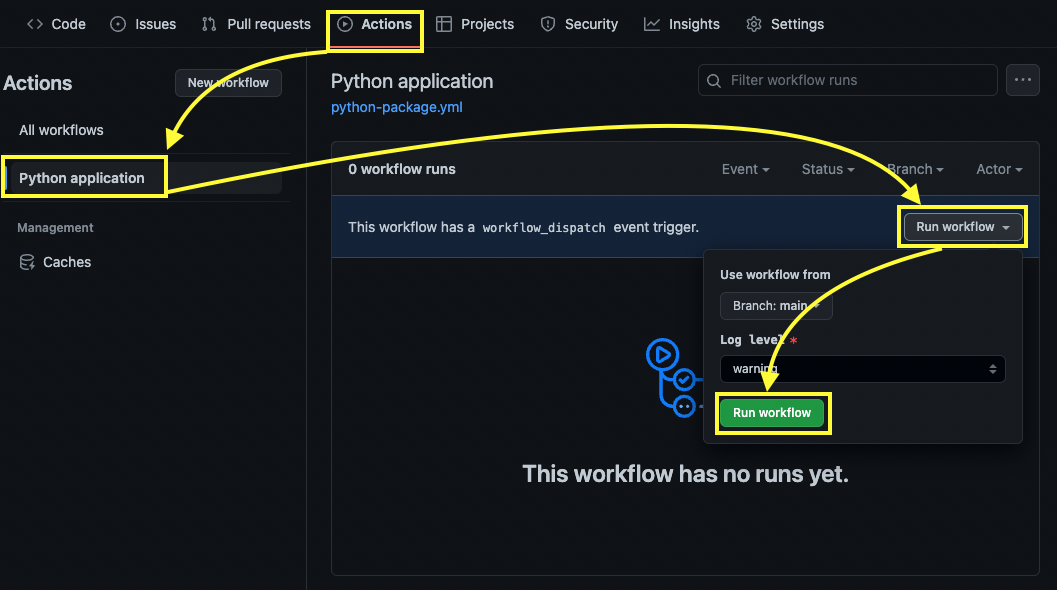
Task: Click the Management section heading
Action: coord(55,228)
